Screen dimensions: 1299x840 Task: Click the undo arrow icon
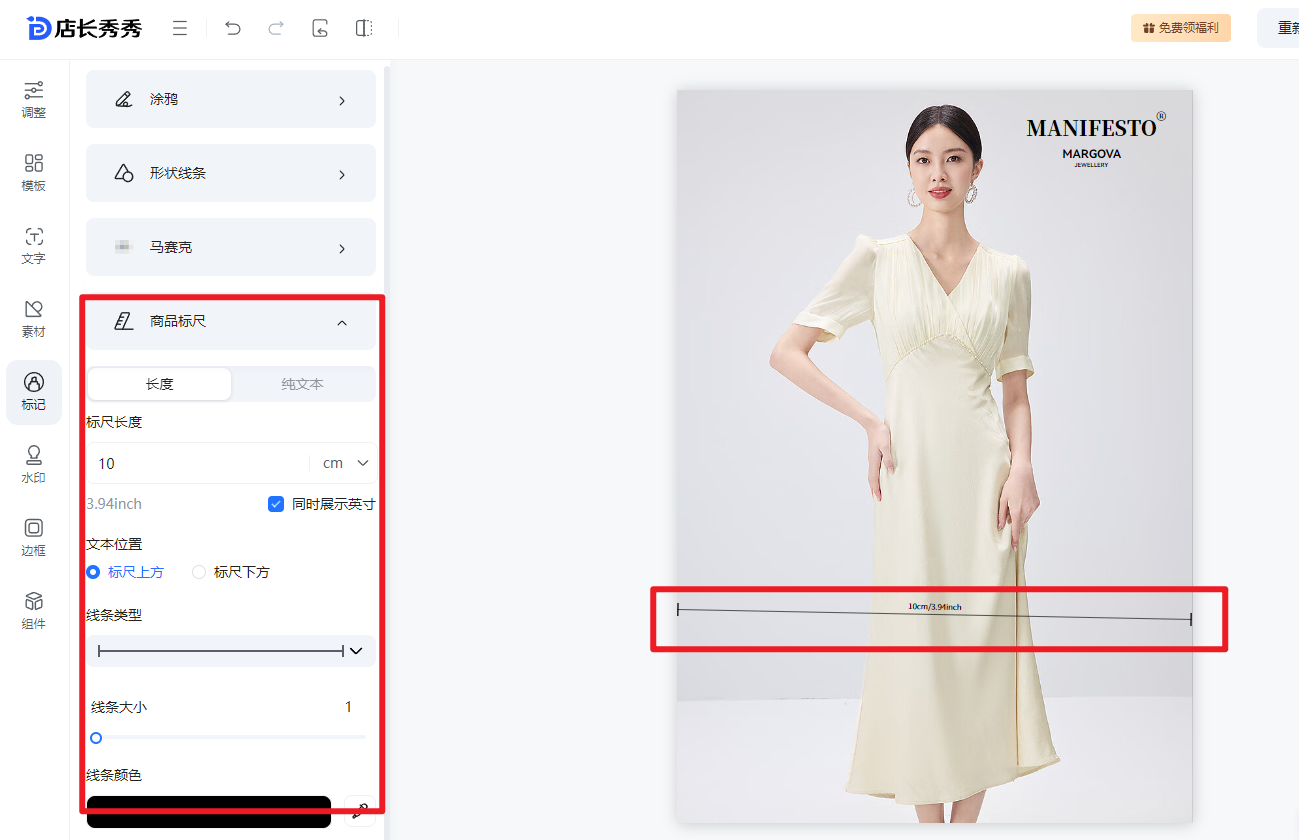pos(233,28)
